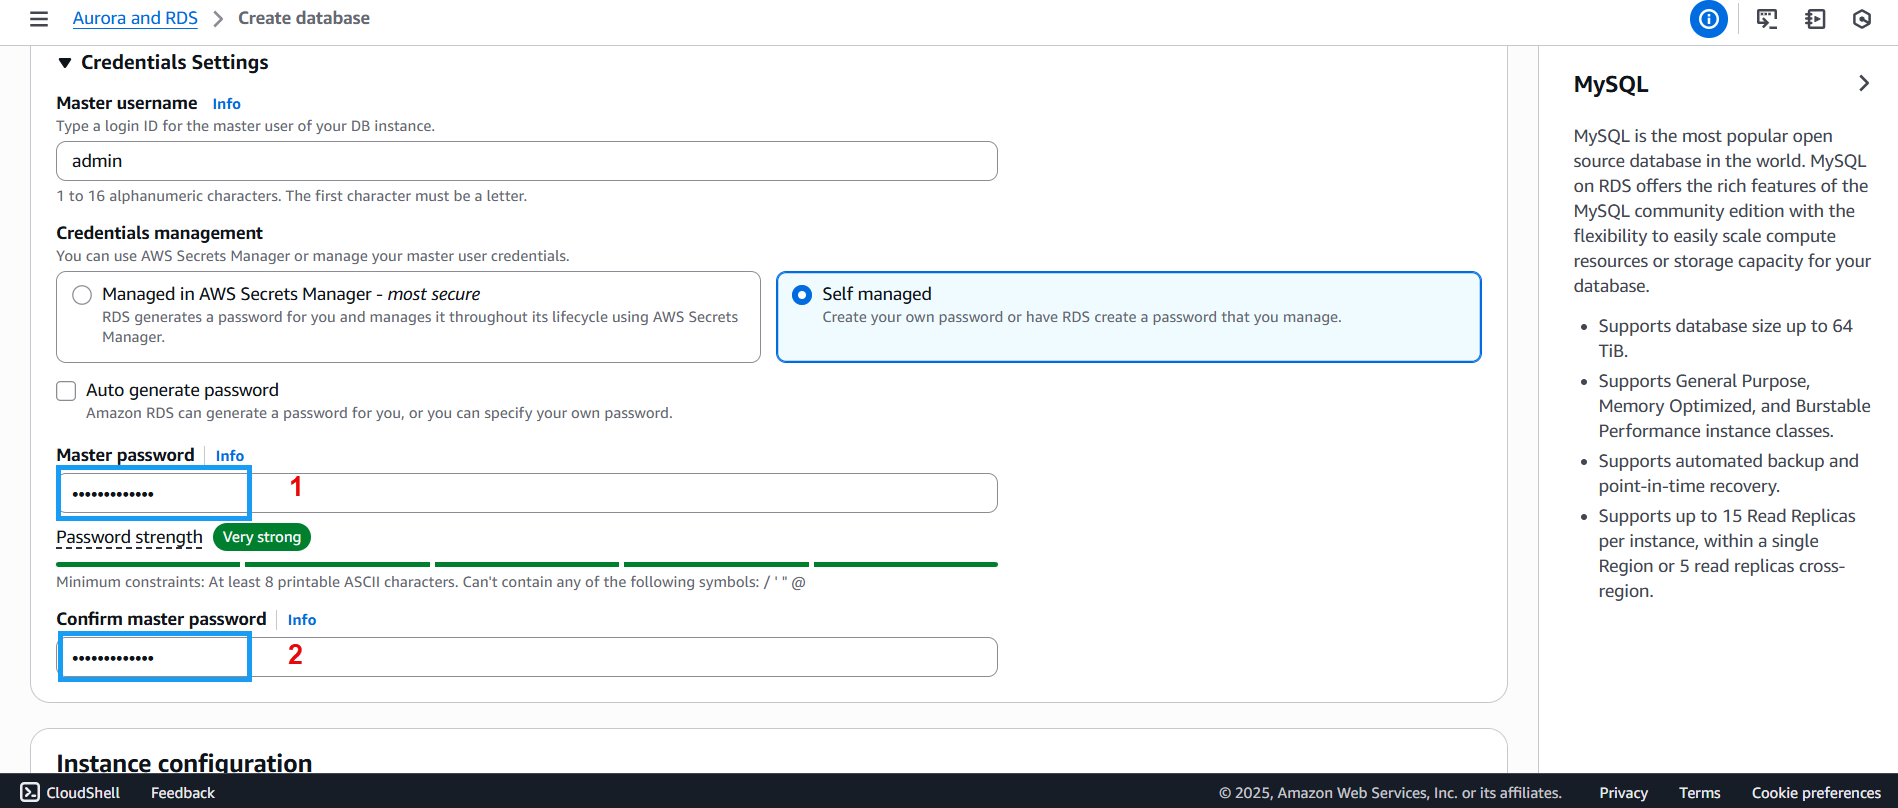The image size is (1898, 808).
Task: Click the Create database breadcrumb text
Action: click(x=304, y=18)
